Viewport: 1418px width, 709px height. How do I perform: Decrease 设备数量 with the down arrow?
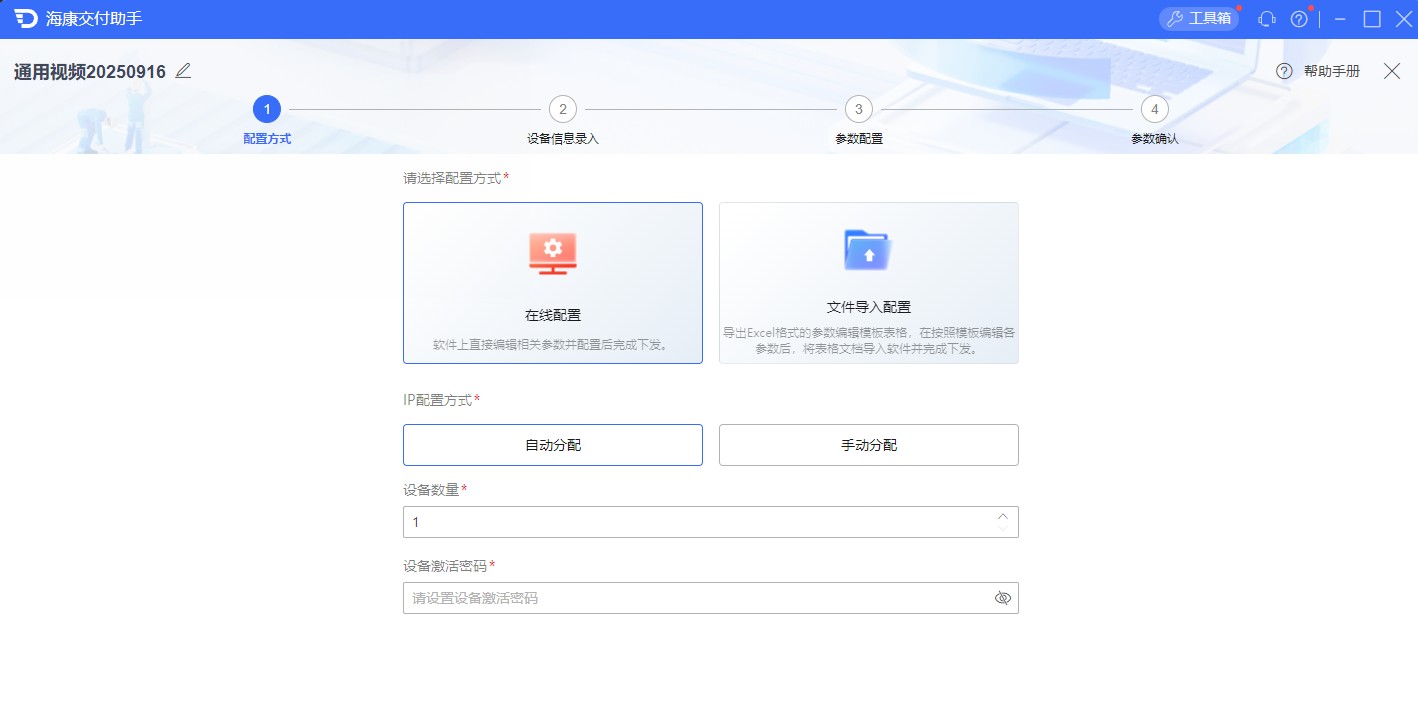pyautogui.click(x=1002, y=527)
